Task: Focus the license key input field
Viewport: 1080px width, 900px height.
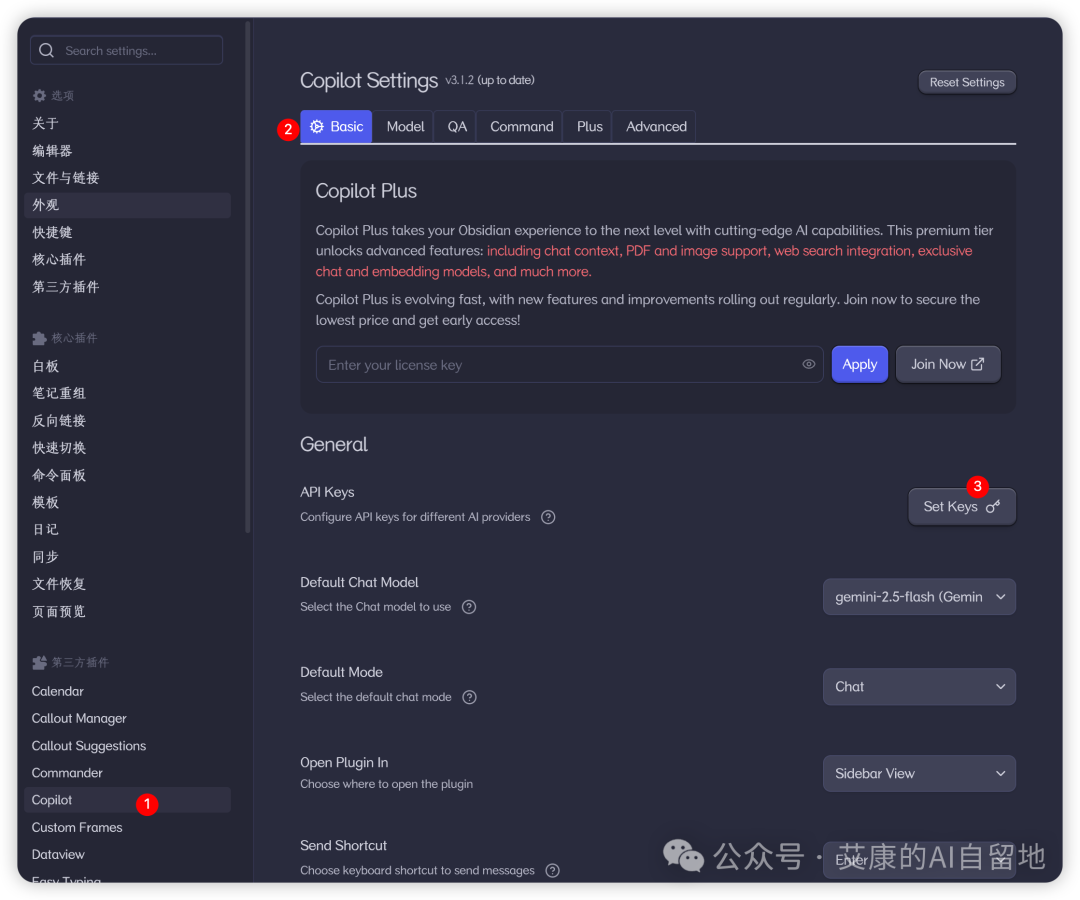Action: 570,364
